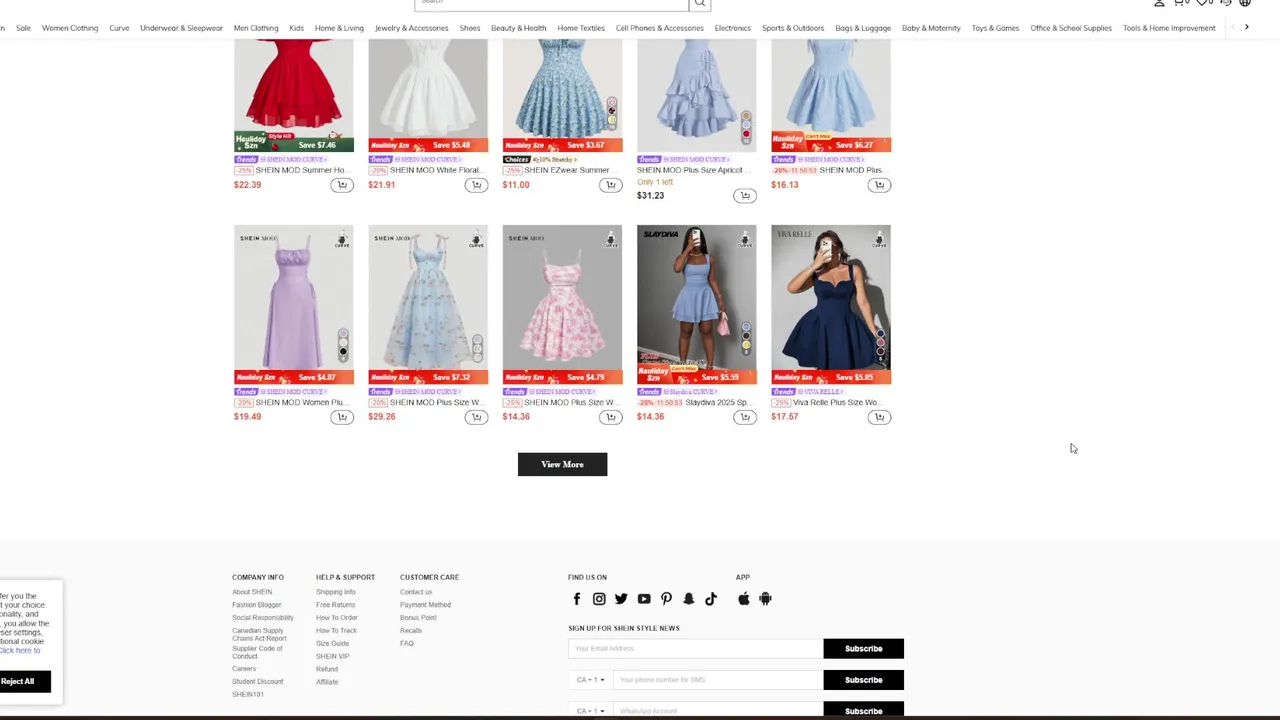Subscribe with email address button
The width and height of the screenshot is (1280, 720).
(x=863, y=649)
